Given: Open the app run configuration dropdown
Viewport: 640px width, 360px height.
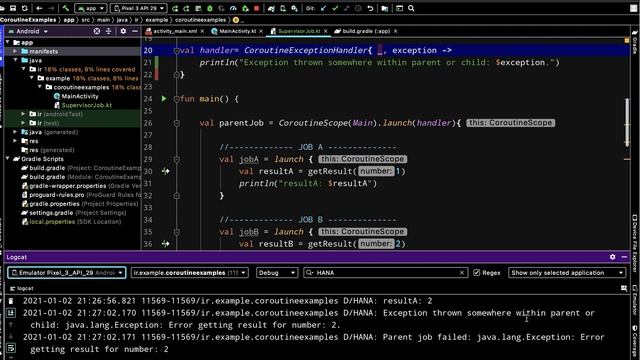Looking at the screenshot, I should [x=91, y=8].
